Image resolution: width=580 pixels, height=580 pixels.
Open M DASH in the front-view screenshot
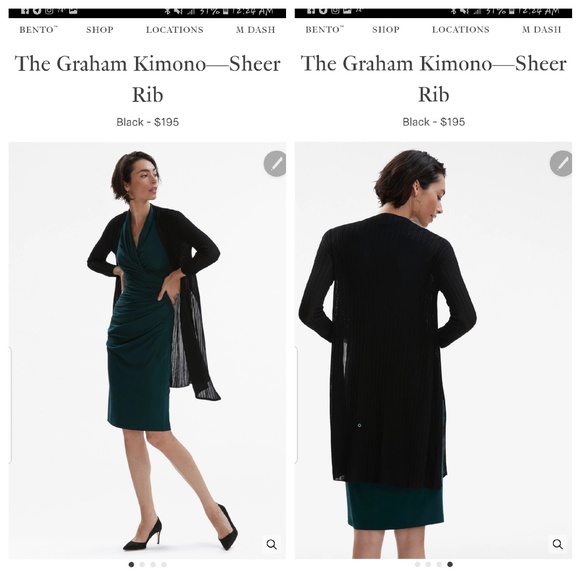click(x=255, y=30)
